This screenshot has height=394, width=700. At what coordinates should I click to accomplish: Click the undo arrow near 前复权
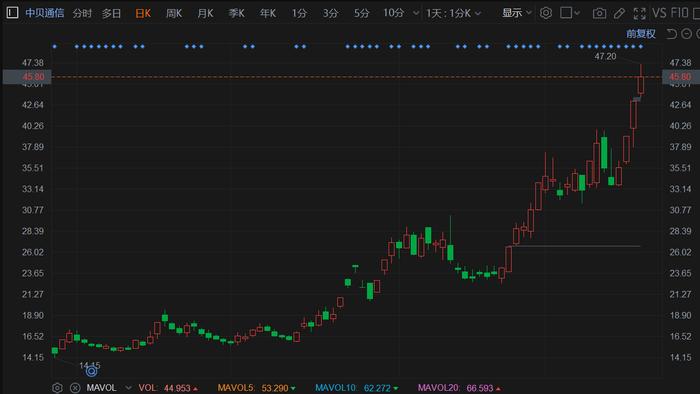pyautogui.click(x=671, y=33)
